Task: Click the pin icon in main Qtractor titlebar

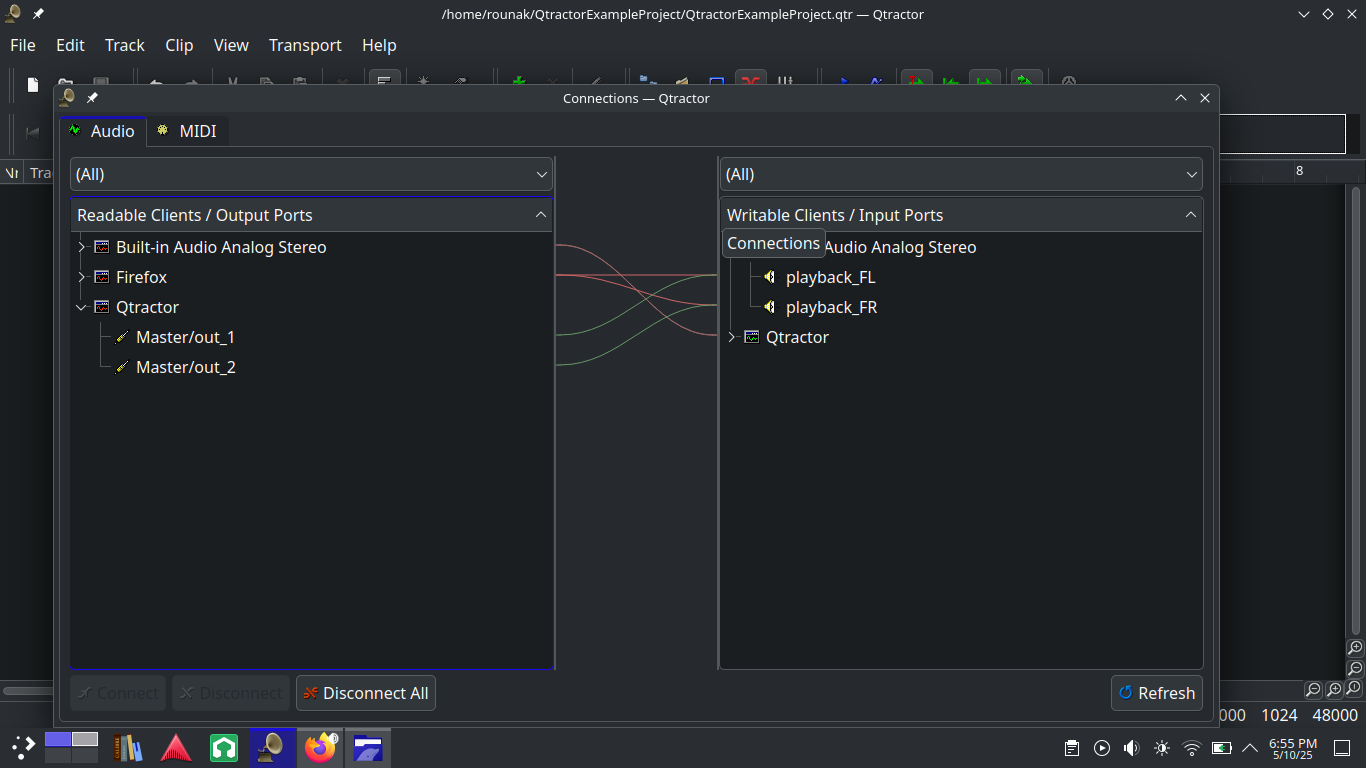Action: [x=38, y=14]
